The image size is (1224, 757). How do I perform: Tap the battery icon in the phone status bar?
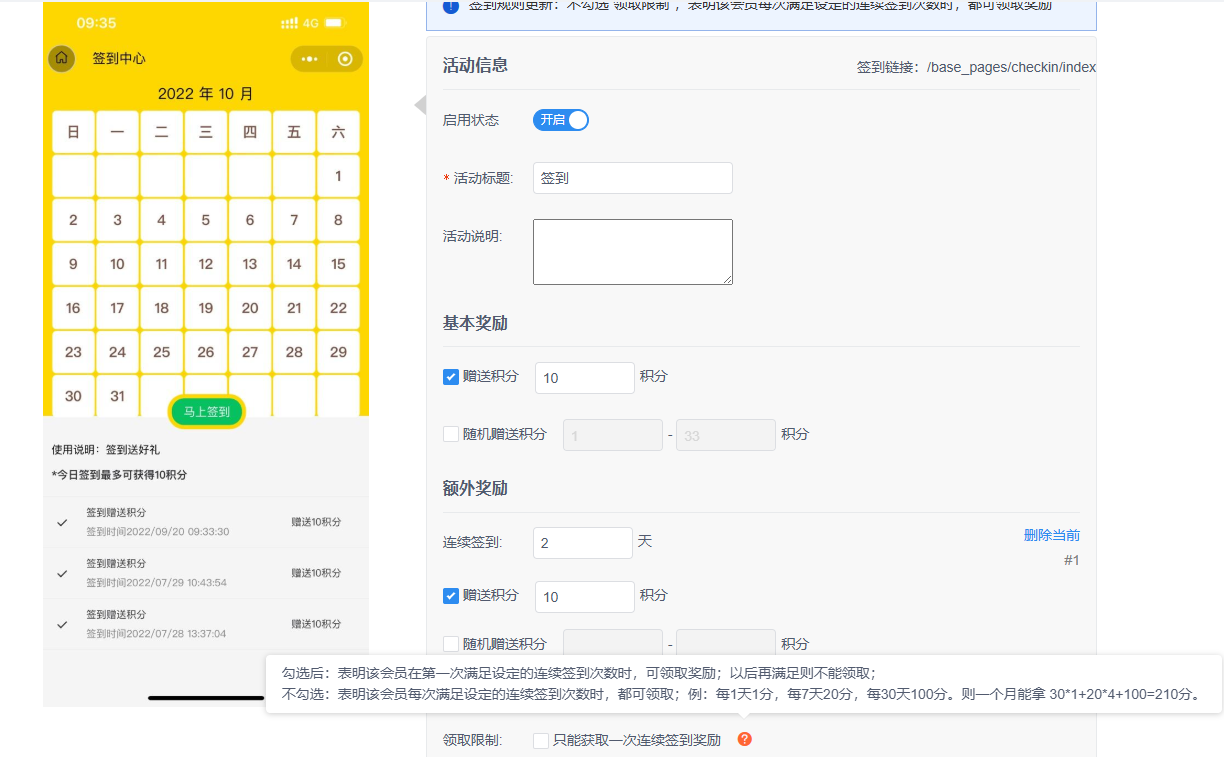[334, 23]
